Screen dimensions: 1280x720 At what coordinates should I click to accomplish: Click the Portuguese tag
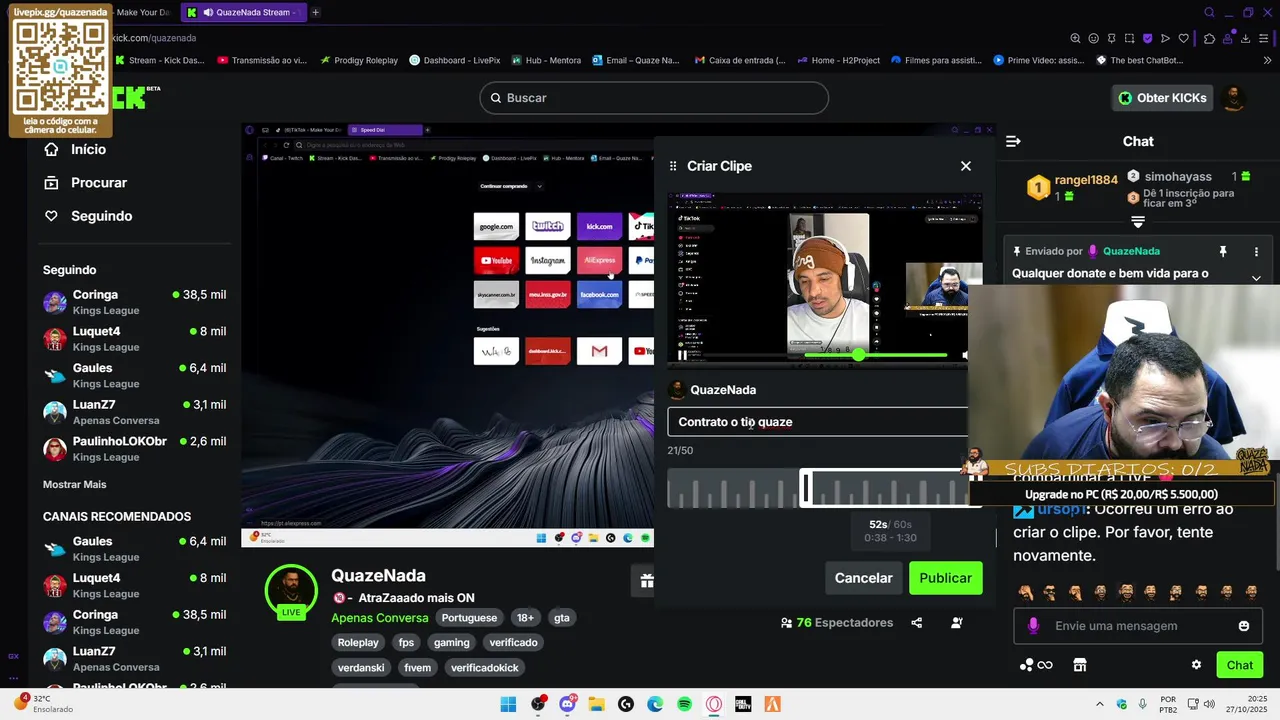coord(469,618)
